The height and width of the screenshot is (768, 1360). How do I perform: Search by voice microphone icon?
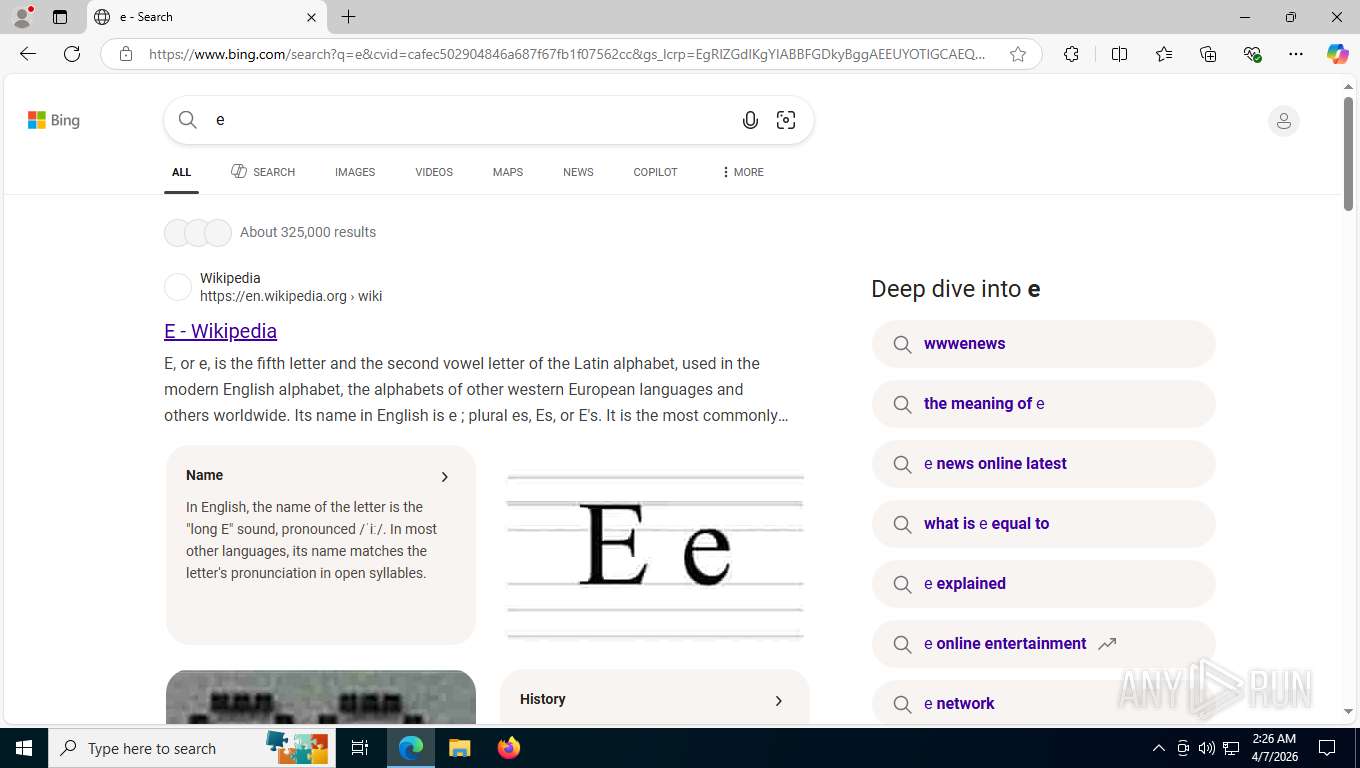coord(750,120)
